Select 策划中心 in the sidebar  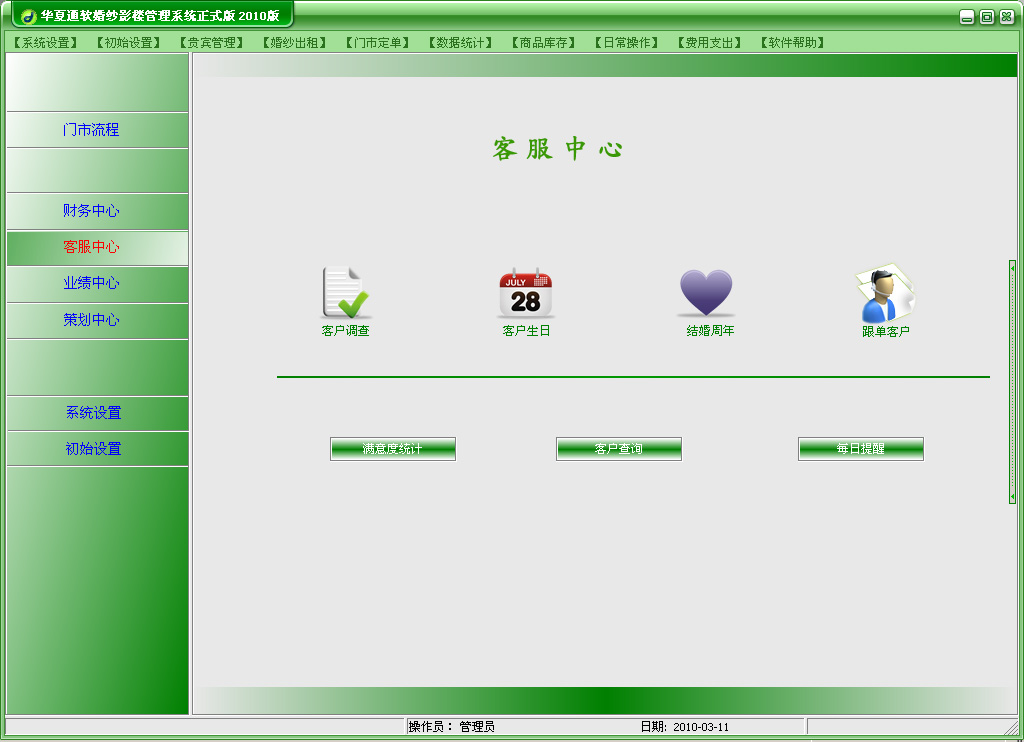97,320
